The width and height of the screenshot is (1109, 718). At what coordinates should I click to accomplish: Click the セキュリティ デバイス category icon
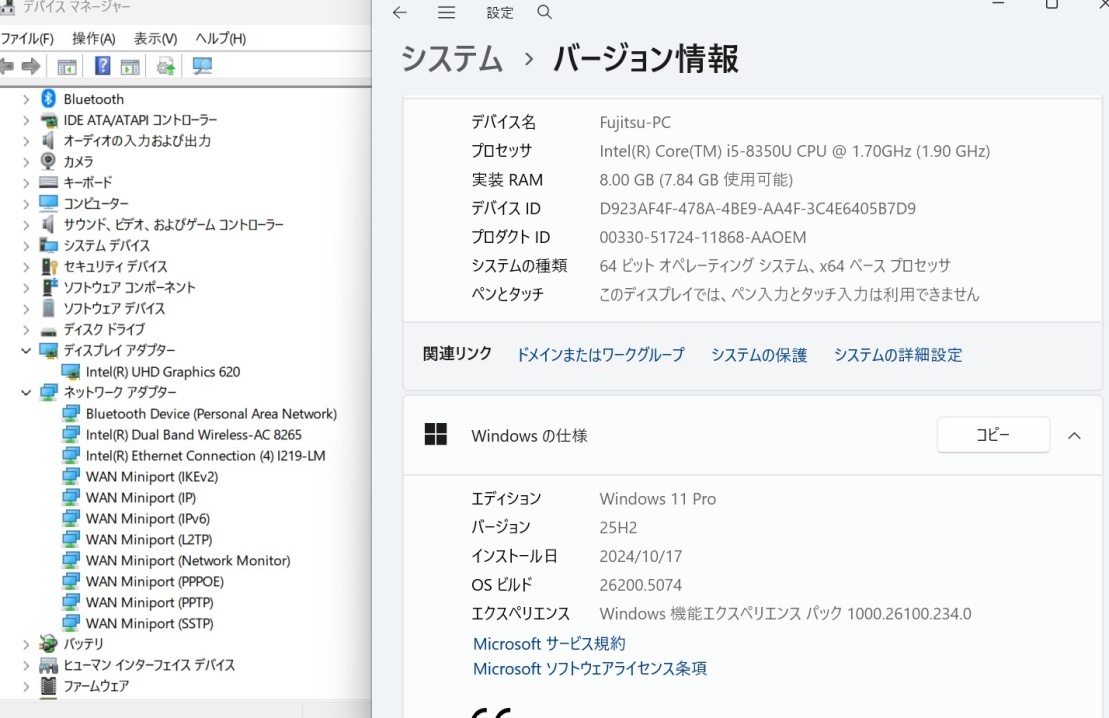pos(49,266)
